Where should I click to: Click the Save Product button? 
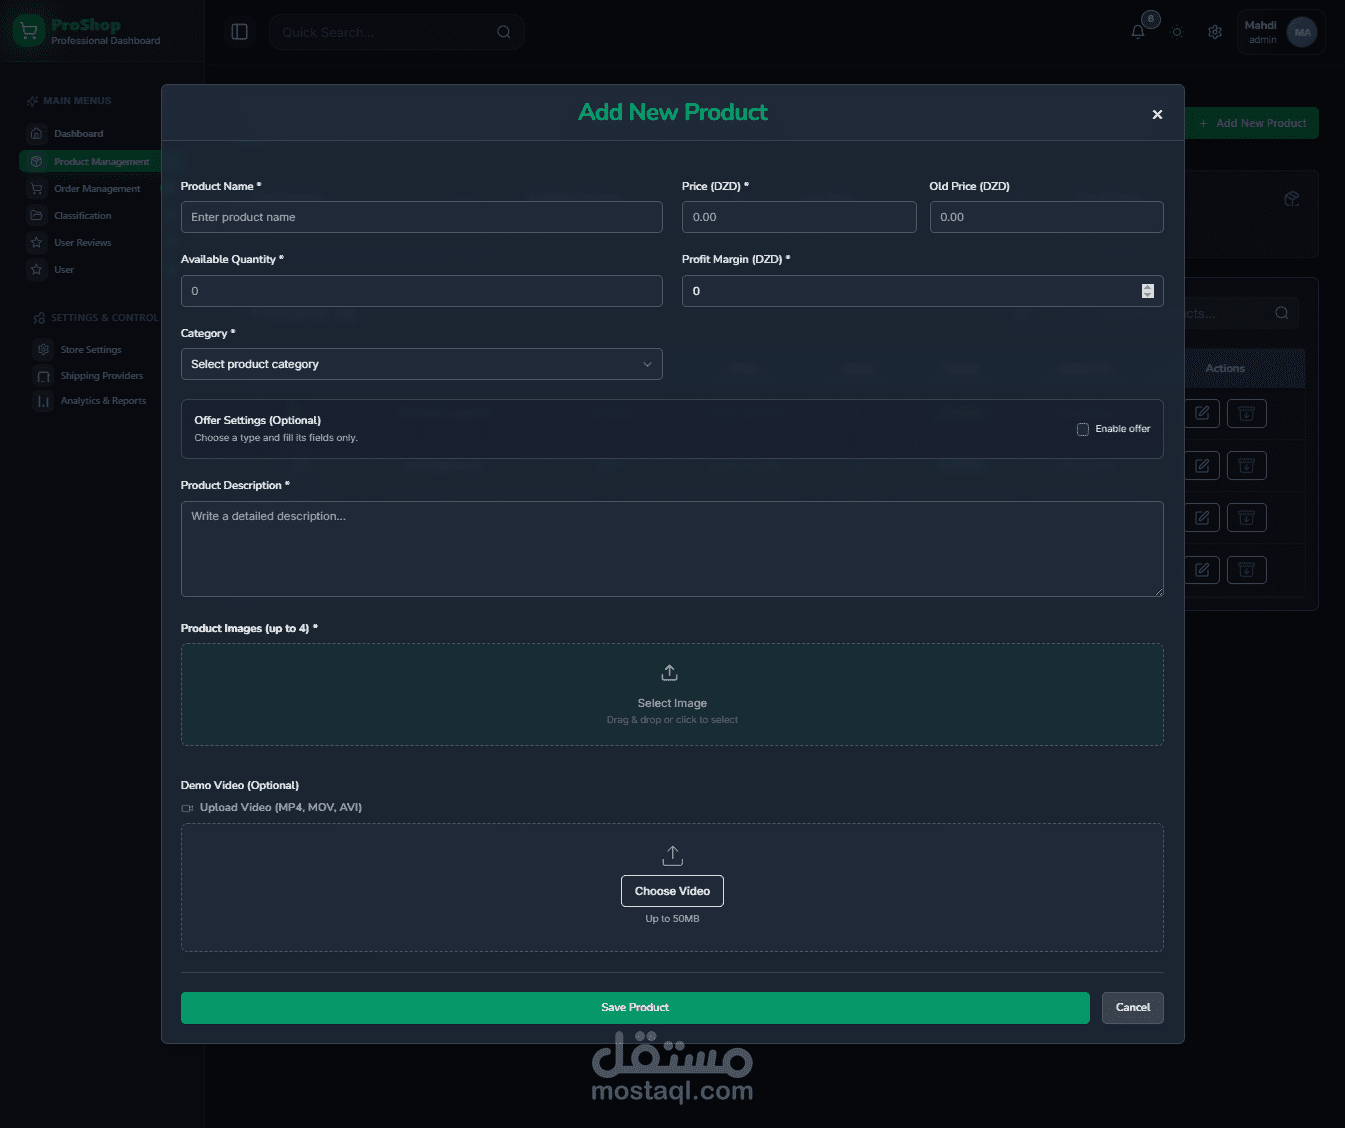pyautogui.click(x=635, y=1008)
